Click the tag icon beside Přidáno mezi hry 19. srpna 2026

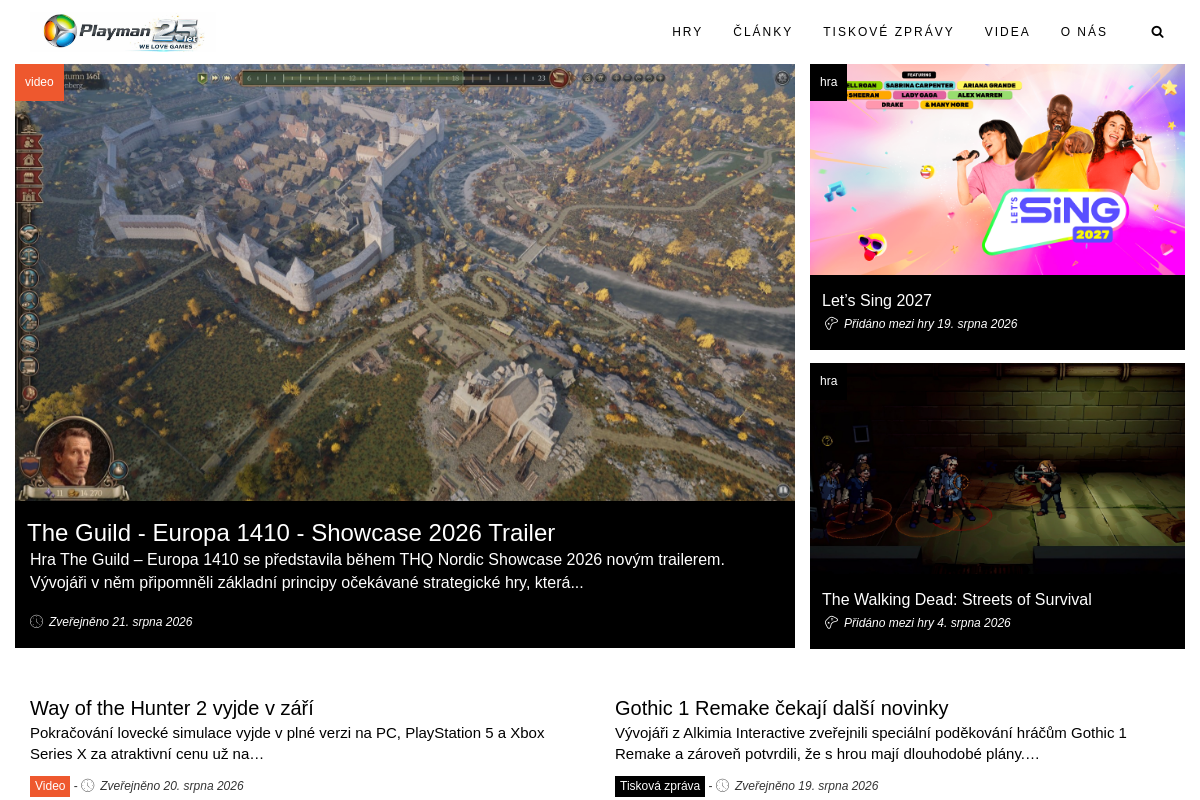tap(831, 324)
